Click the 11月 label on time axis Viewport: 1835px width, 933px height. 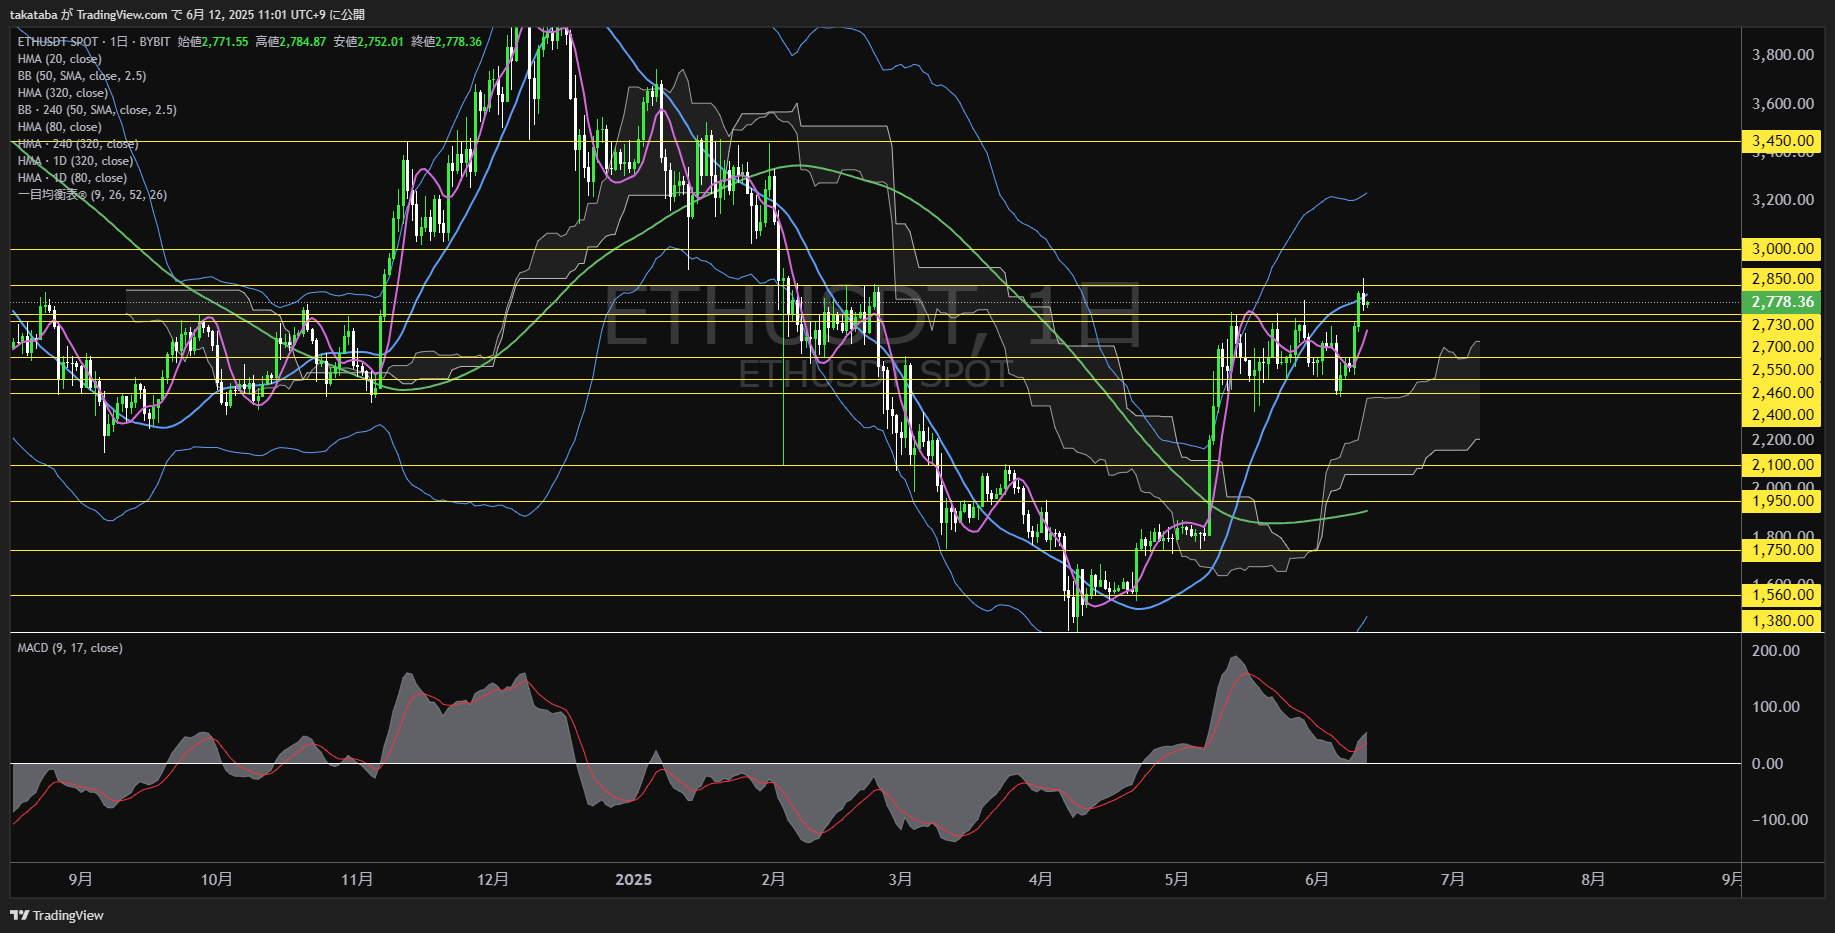click(357, 880)
